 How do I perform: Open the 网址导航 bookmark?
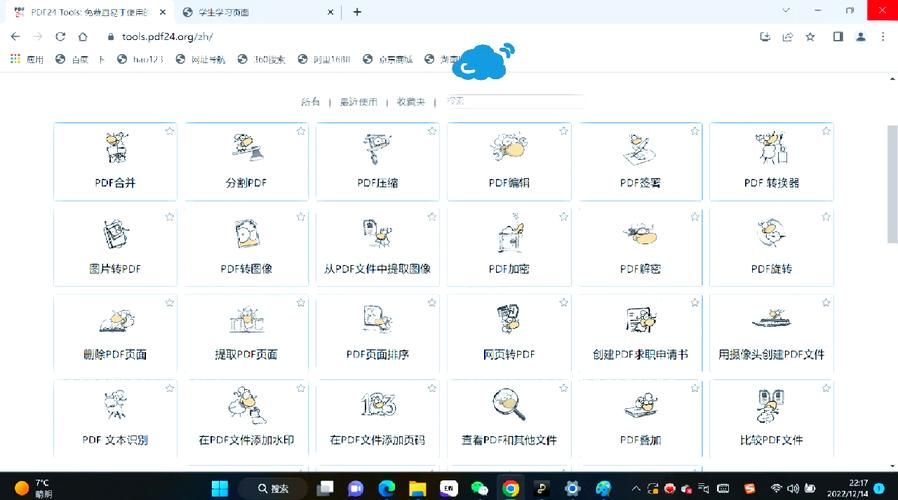[200, 59]
